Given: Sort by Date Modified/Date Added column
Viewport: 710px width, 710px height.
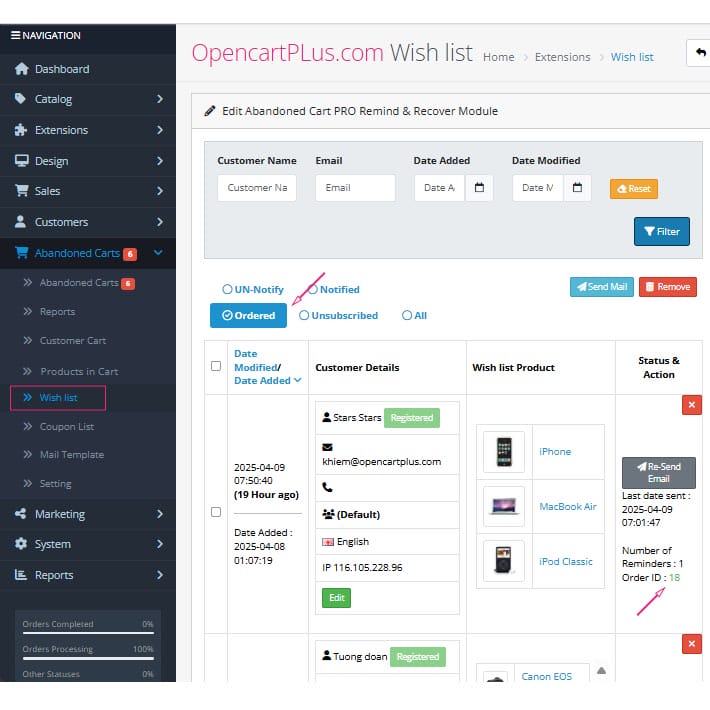Looking at the screenshot, I should 267,367.
